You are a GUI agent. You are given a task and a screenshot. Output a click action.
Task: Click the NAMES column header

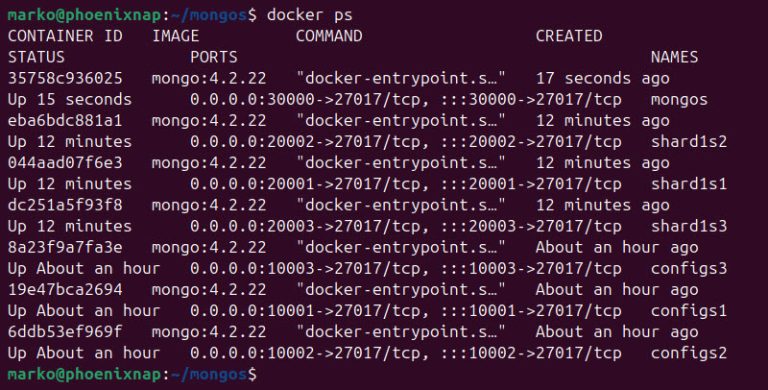point(674,57)
